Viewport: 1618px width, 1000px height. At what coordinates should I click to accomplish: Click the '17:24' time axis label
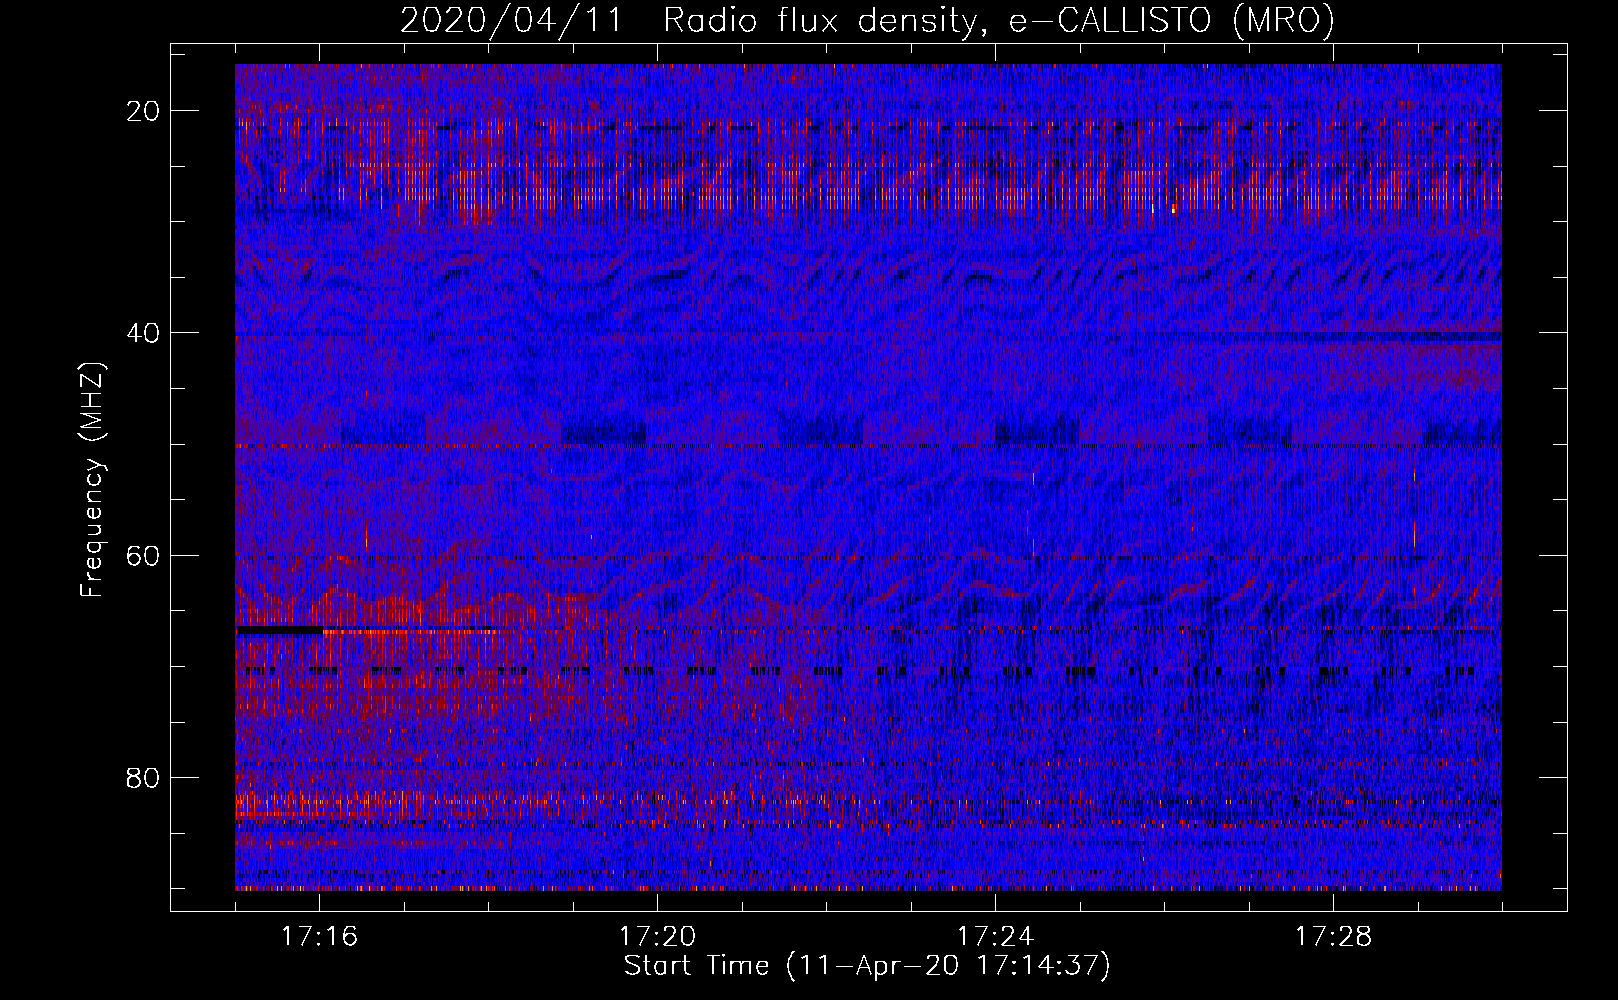[995, 937]
